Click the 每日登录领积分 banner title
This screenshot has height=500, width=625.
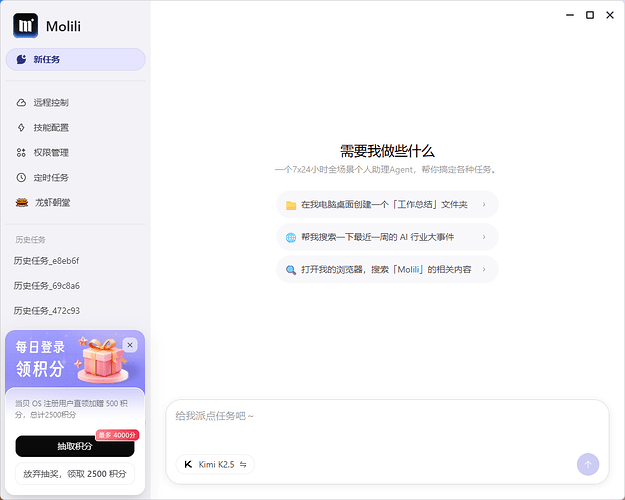click(40, 358)
